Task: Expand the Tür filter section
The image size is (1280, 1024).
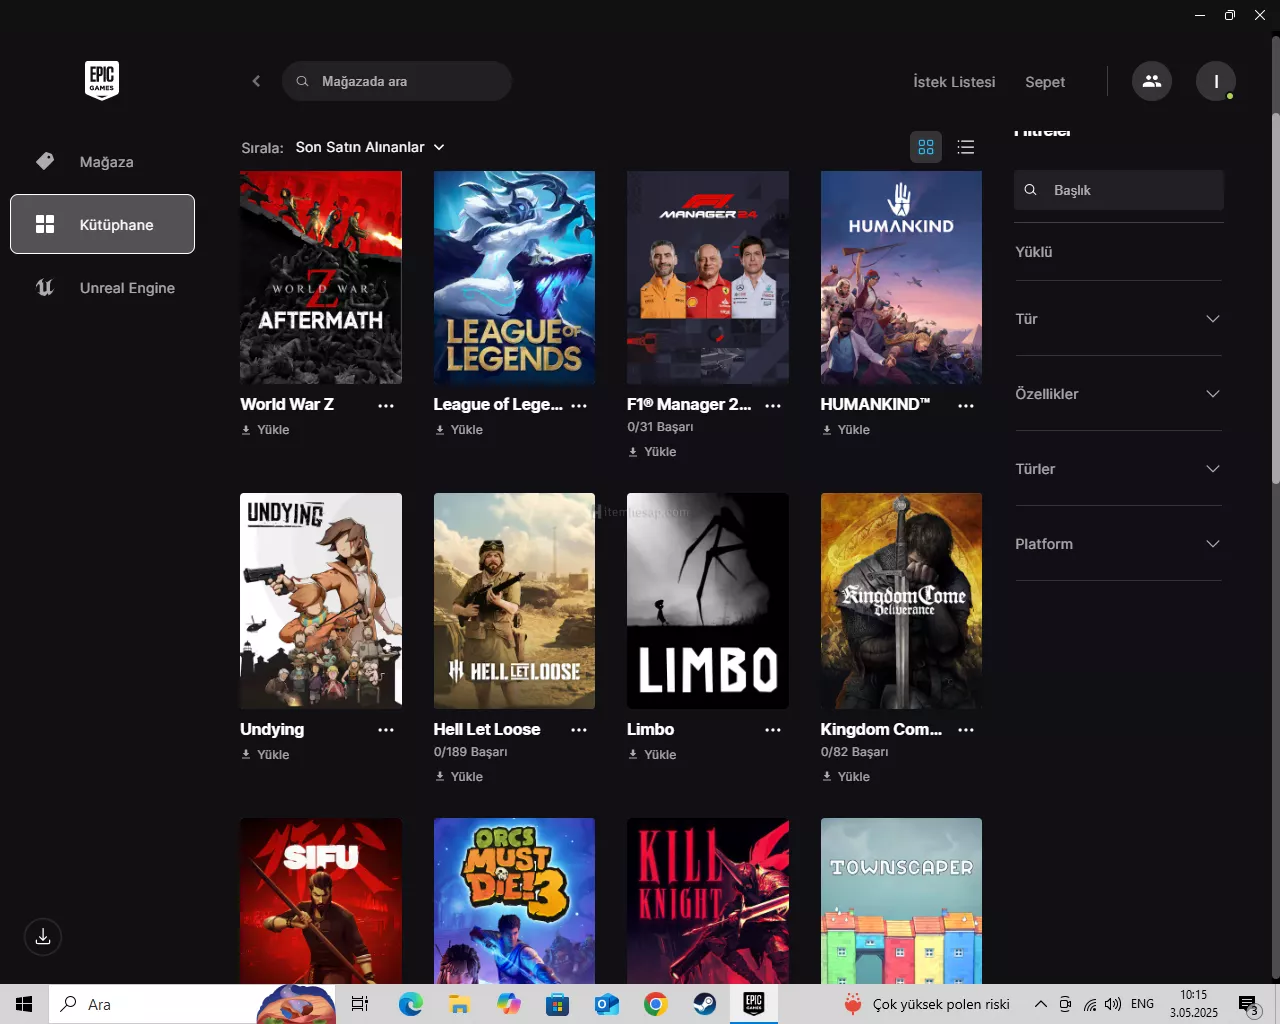Action: click(x=1118, y=319)
